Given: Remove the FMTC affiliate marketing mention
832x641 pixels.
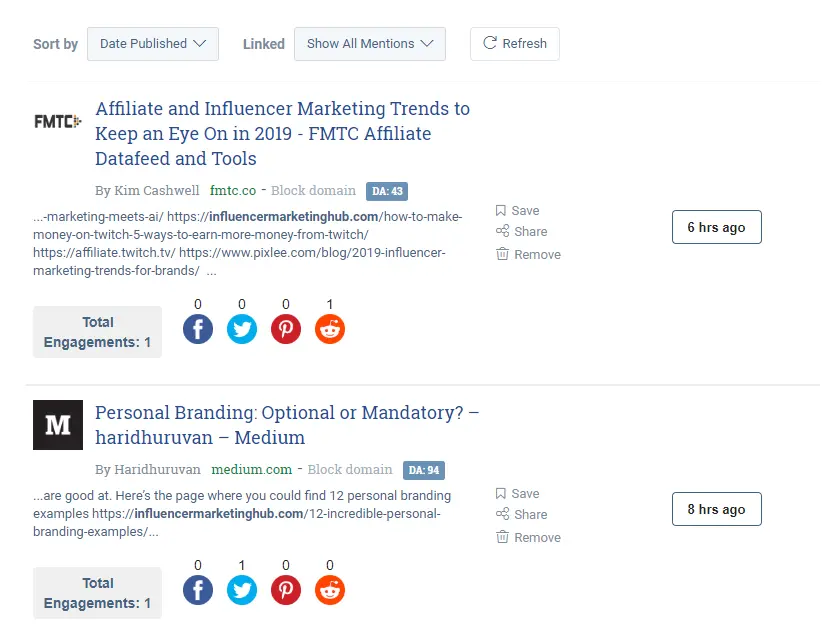Looking at the screenshot, I should (x=528, y=254).
